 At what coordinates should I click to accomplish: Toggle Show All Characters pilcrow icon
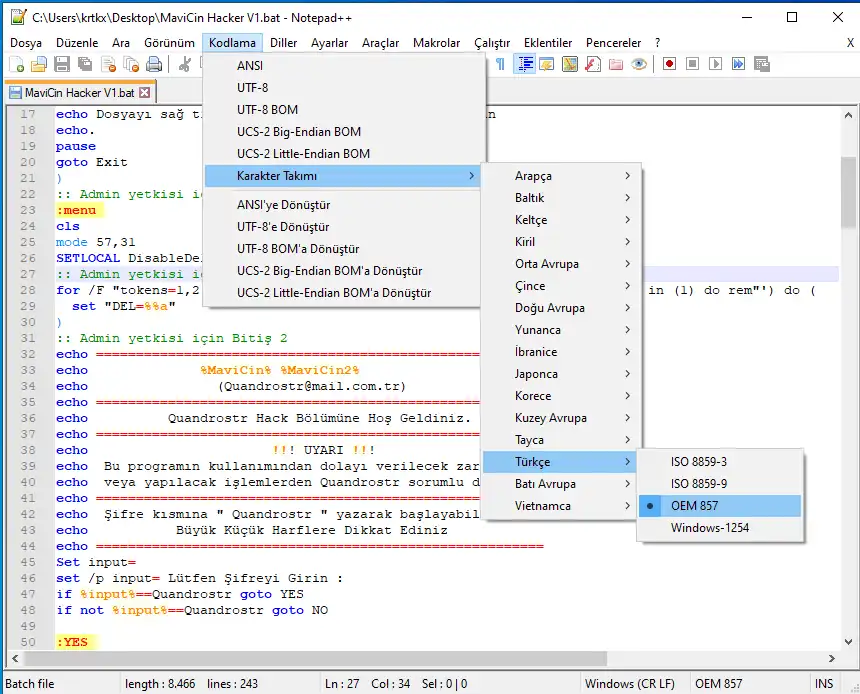coord(500,64)
